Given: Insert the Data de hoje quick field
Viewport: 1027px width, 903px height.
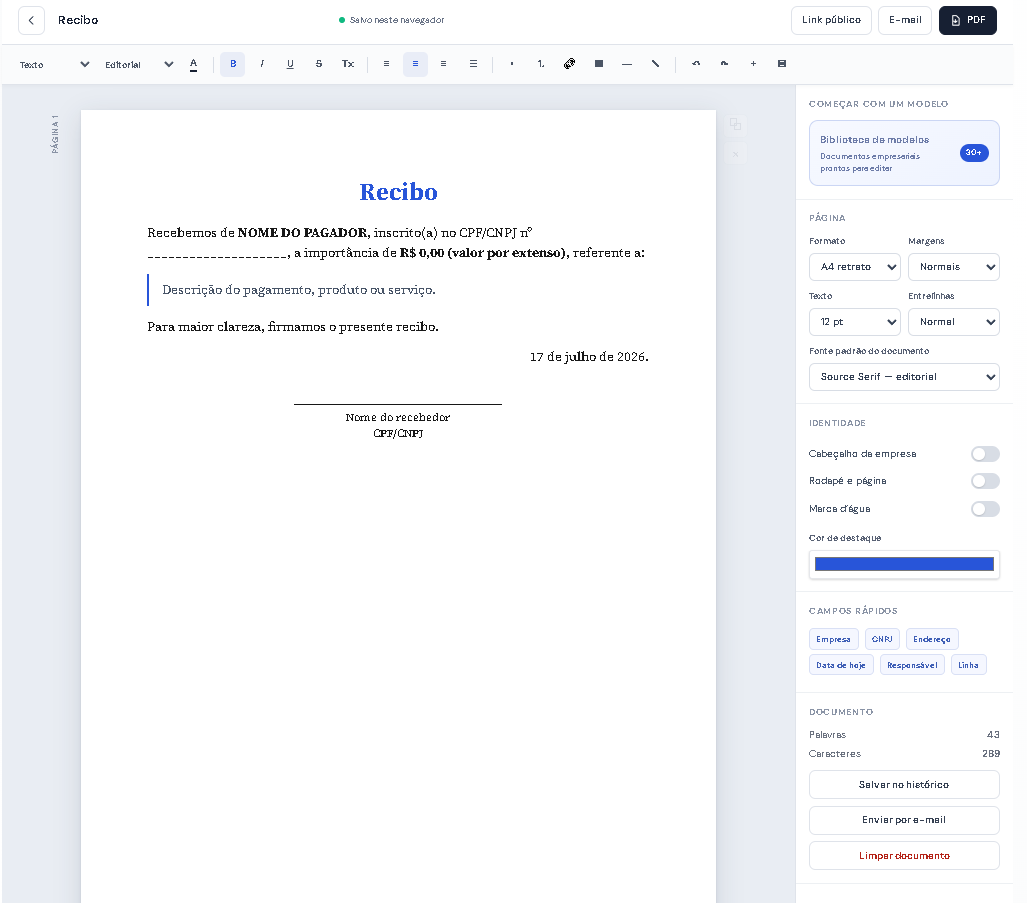Looking at the screenshot, I should 841,665.
